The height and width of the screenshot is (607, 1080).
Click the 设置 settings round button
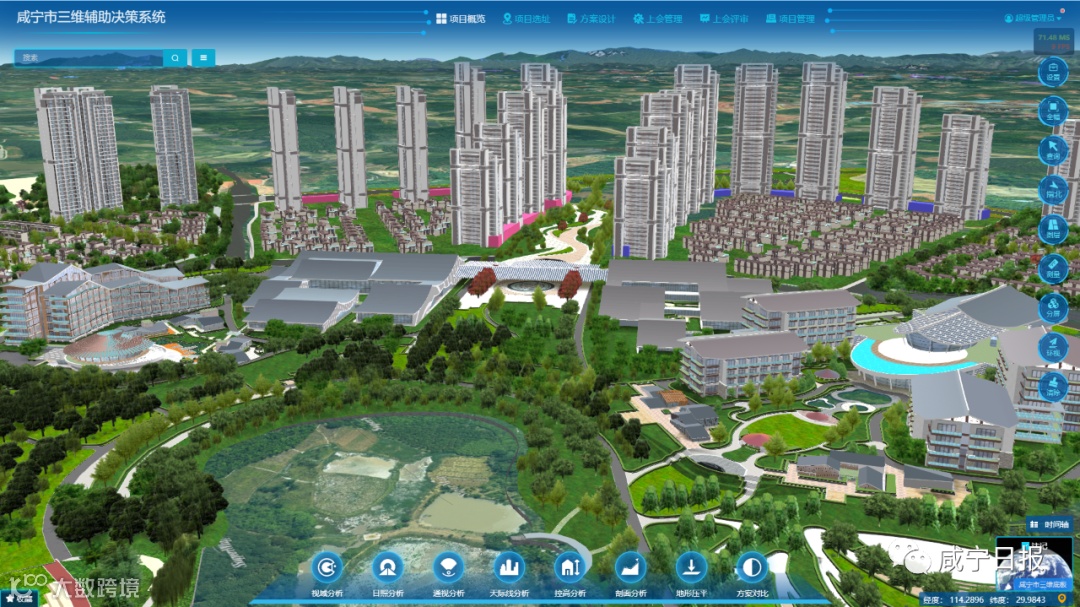tap(1053, 72)
